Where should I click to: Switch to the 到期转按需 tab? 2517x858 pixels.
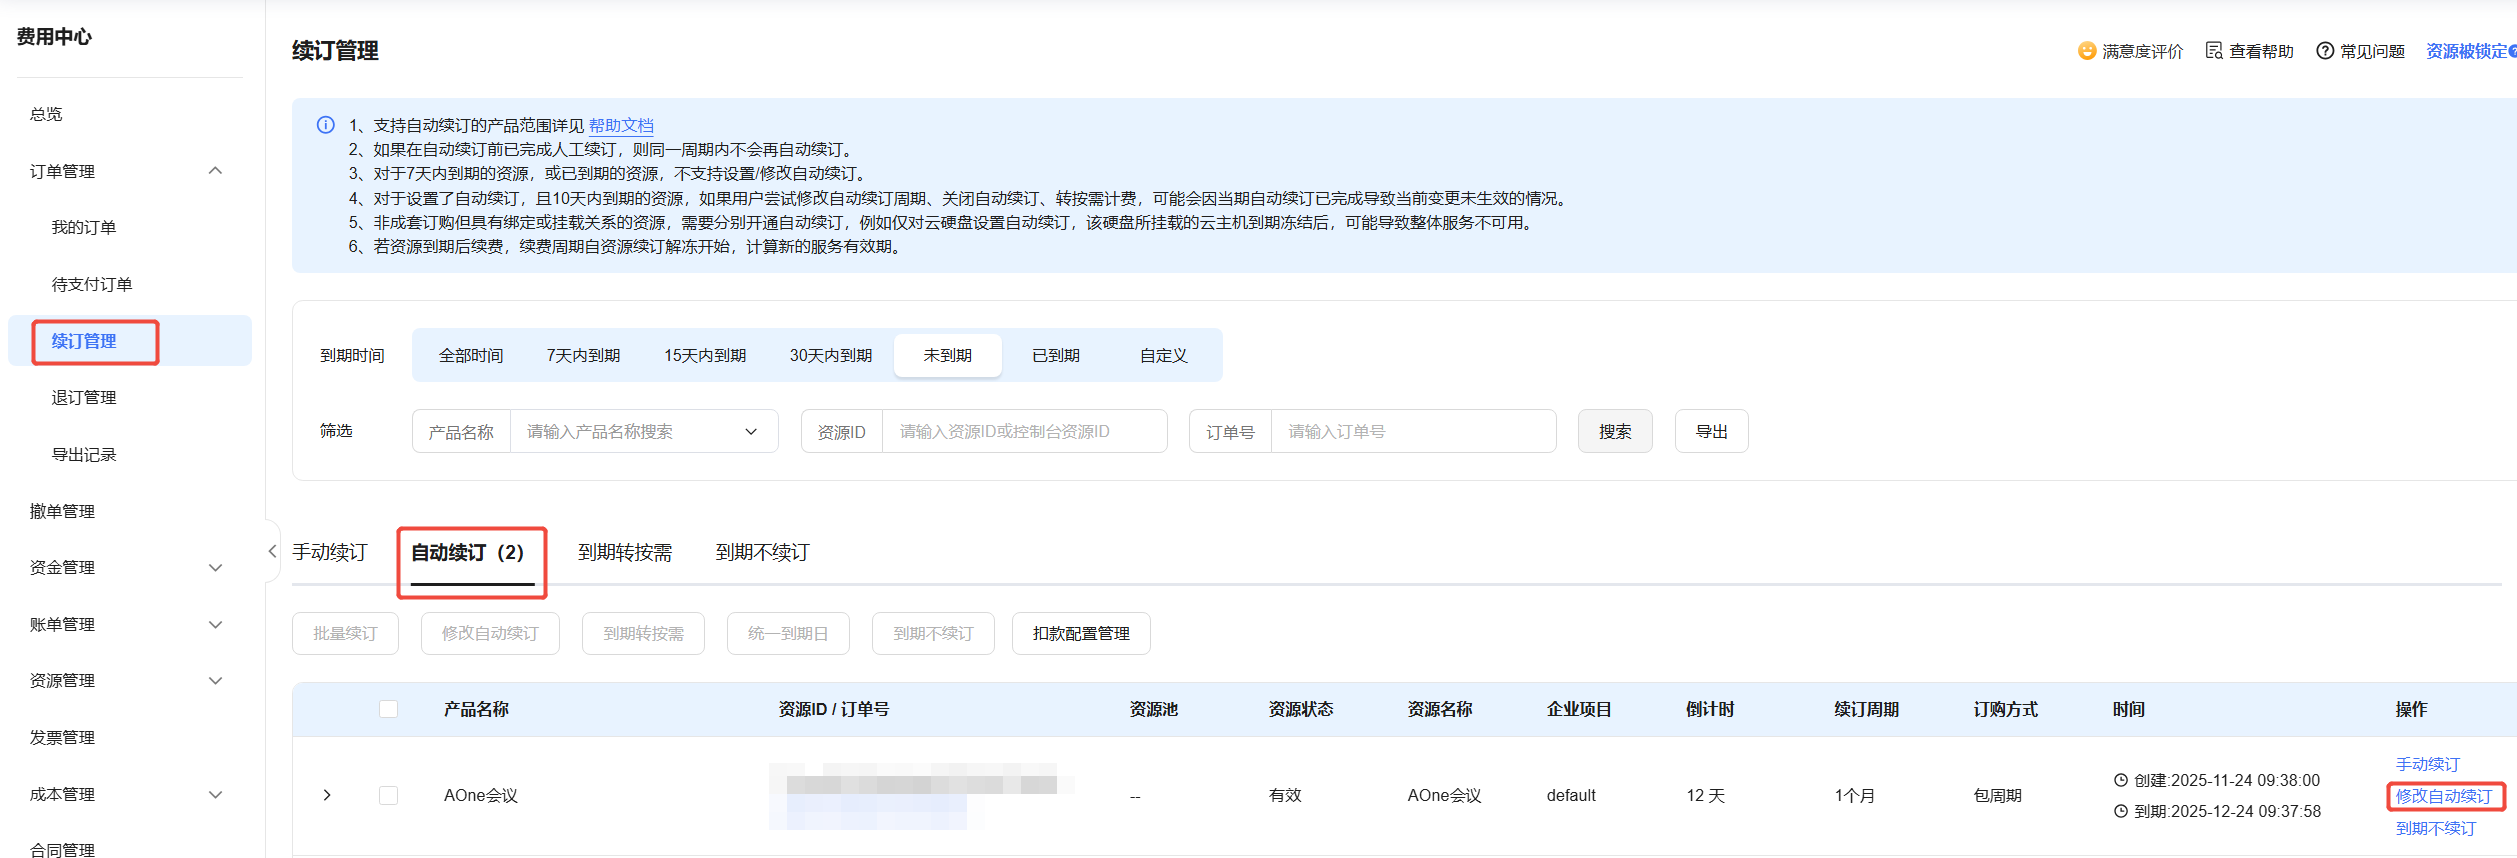point(625,552)
